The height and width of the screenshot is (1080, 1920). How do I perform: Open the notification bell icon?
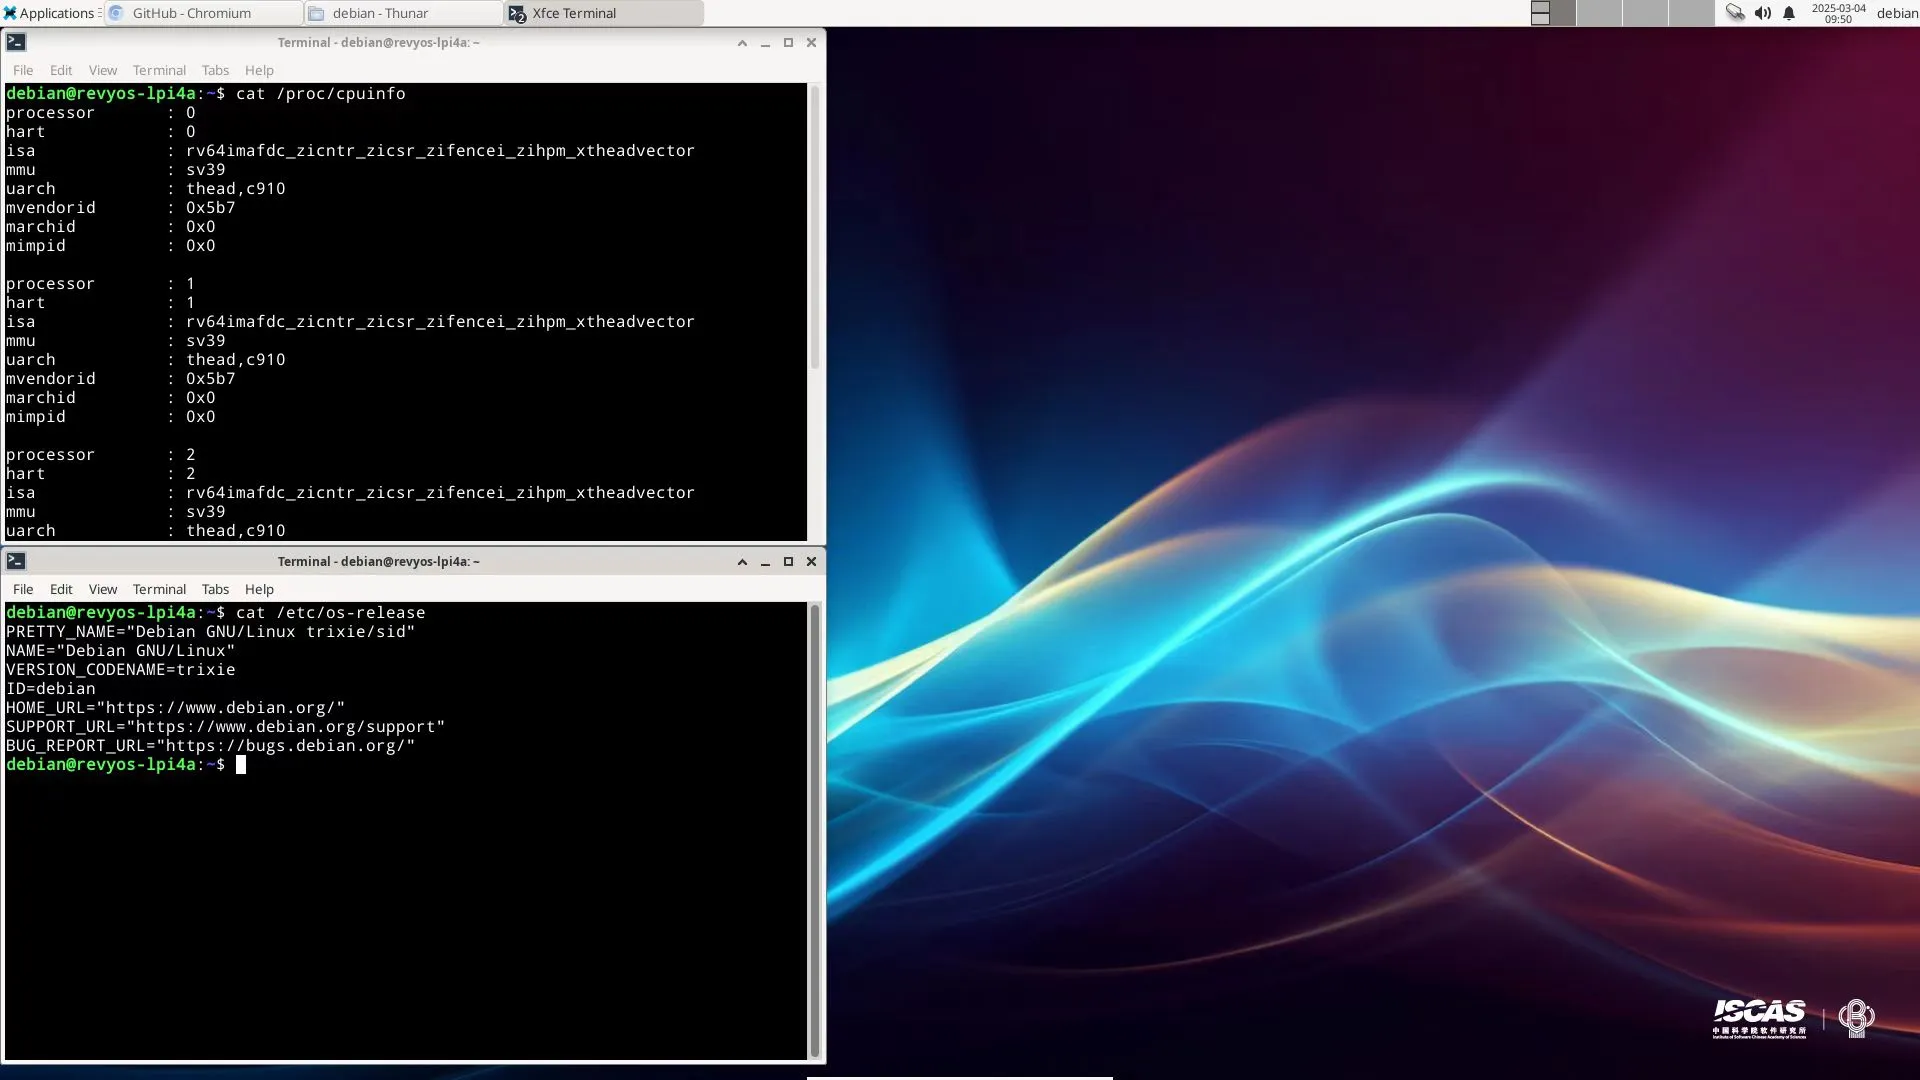1789,13
